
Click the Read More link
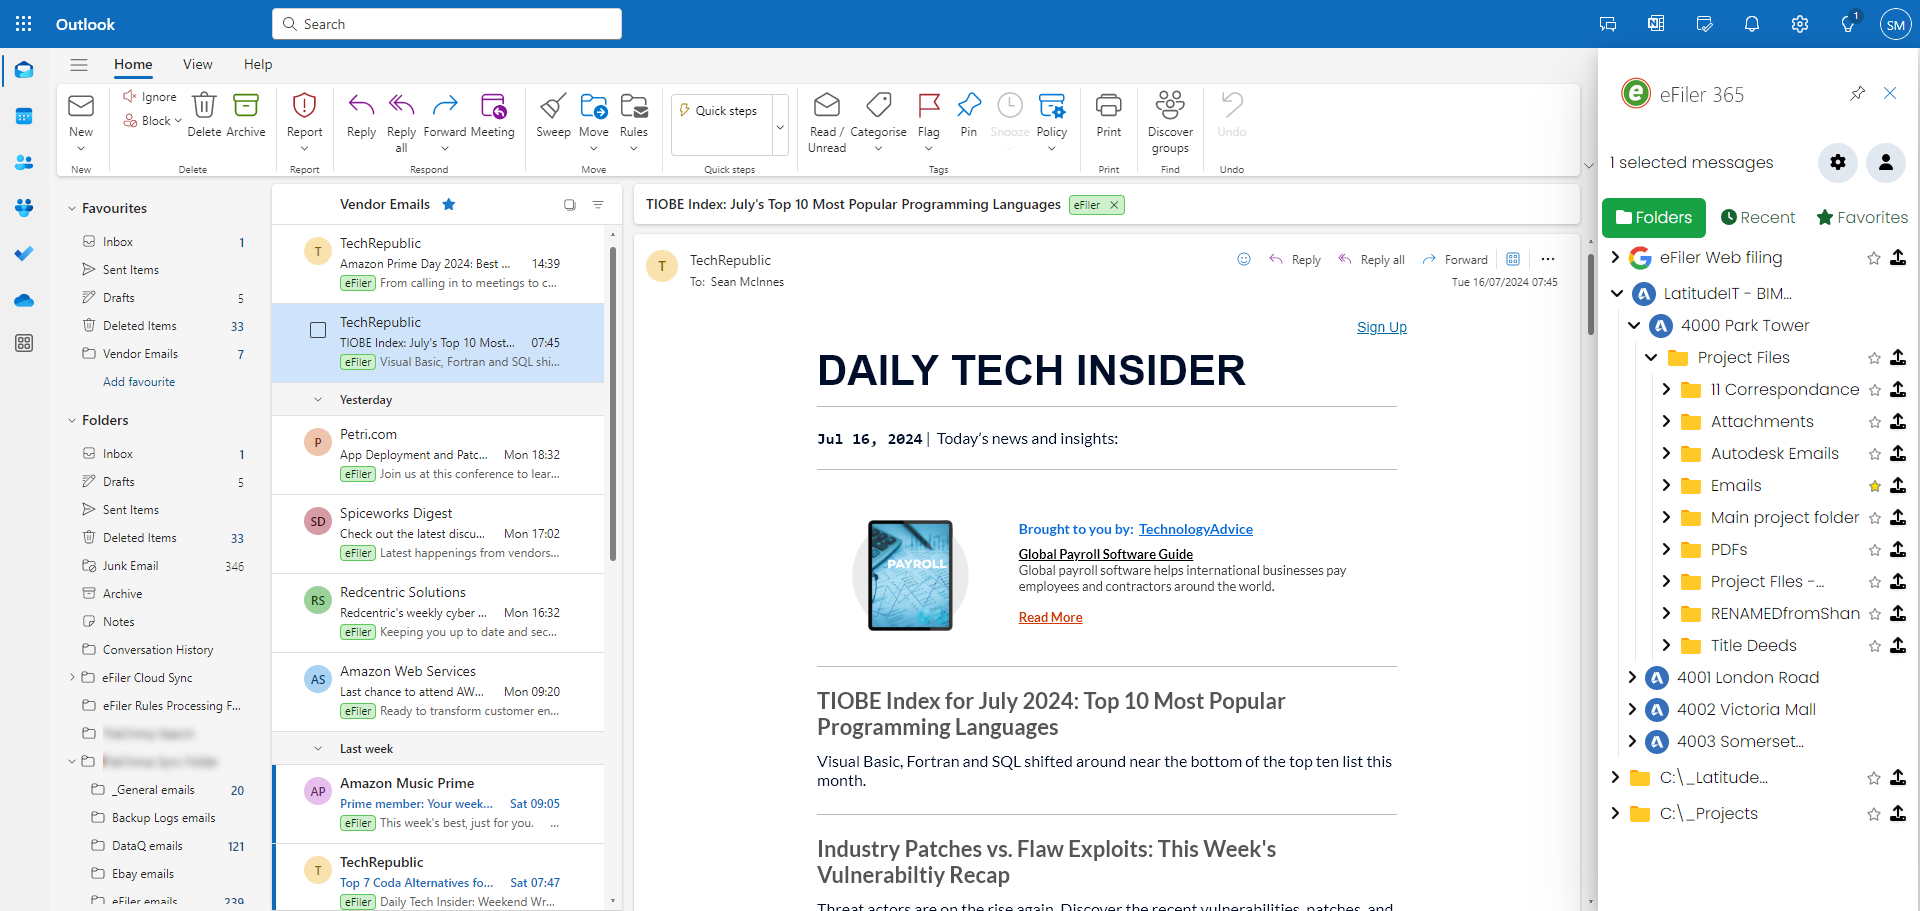point(1050,617)
